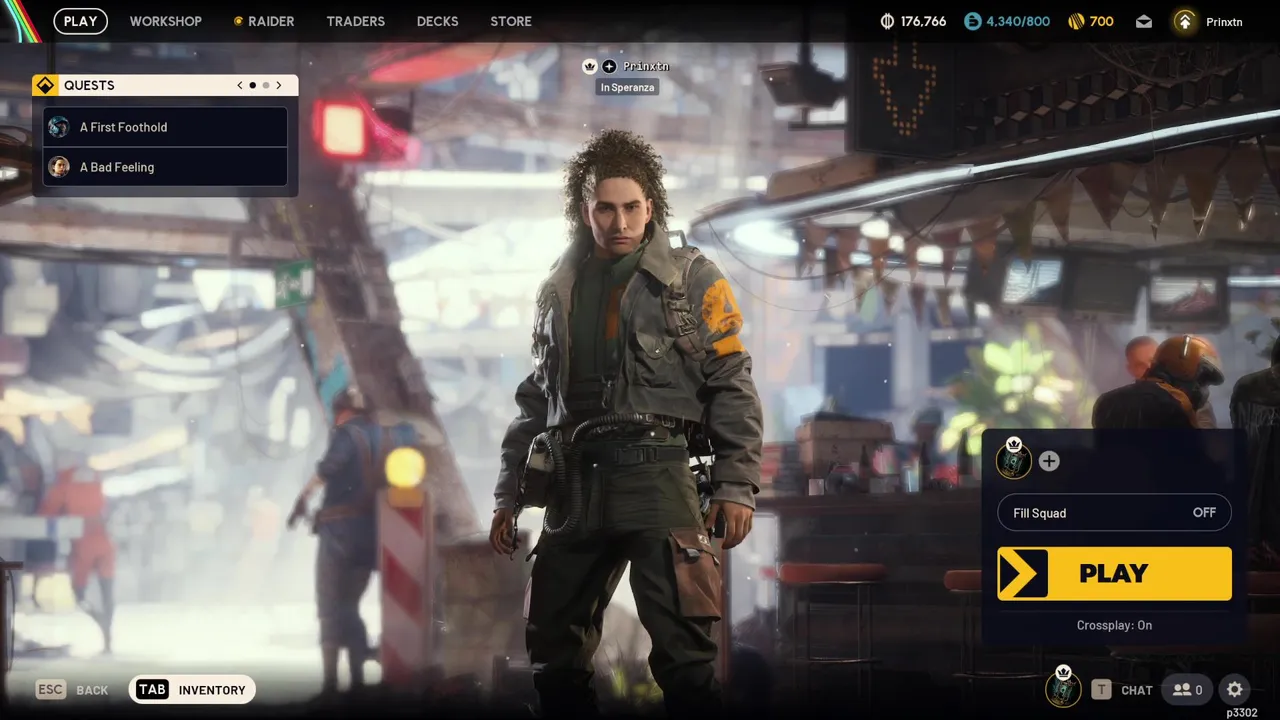
Task: Toggle Fill Squad on
Action: (x=1114, y=513)
